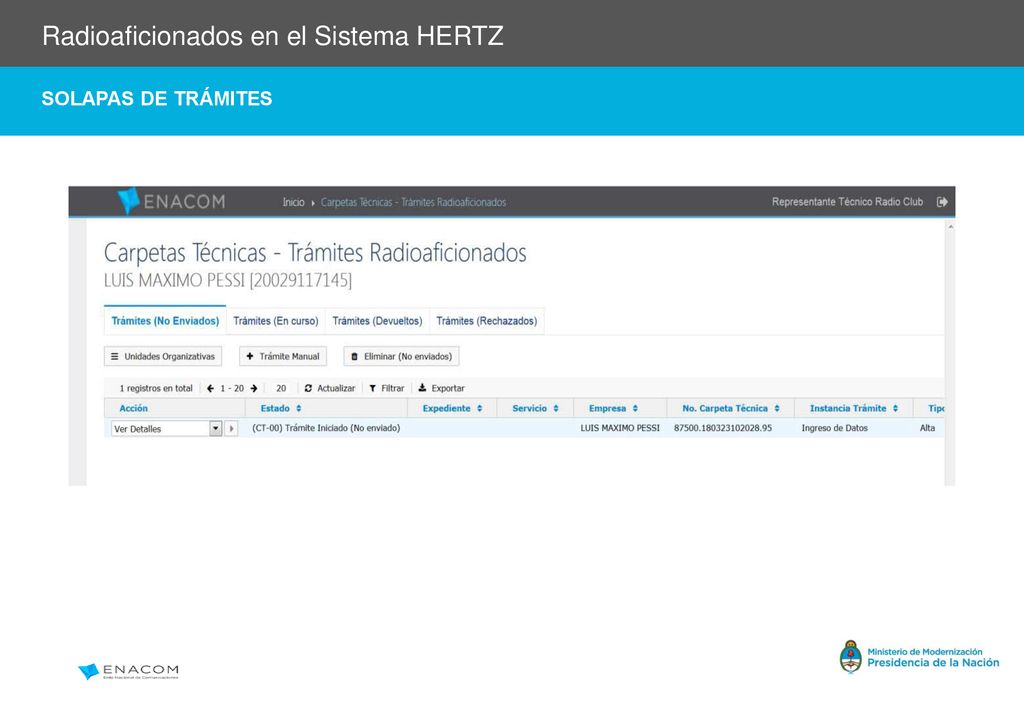This screenshot has height=709, width=1024.
Task: Refresh the list with Actualizar
Action: tap(330, 388)
